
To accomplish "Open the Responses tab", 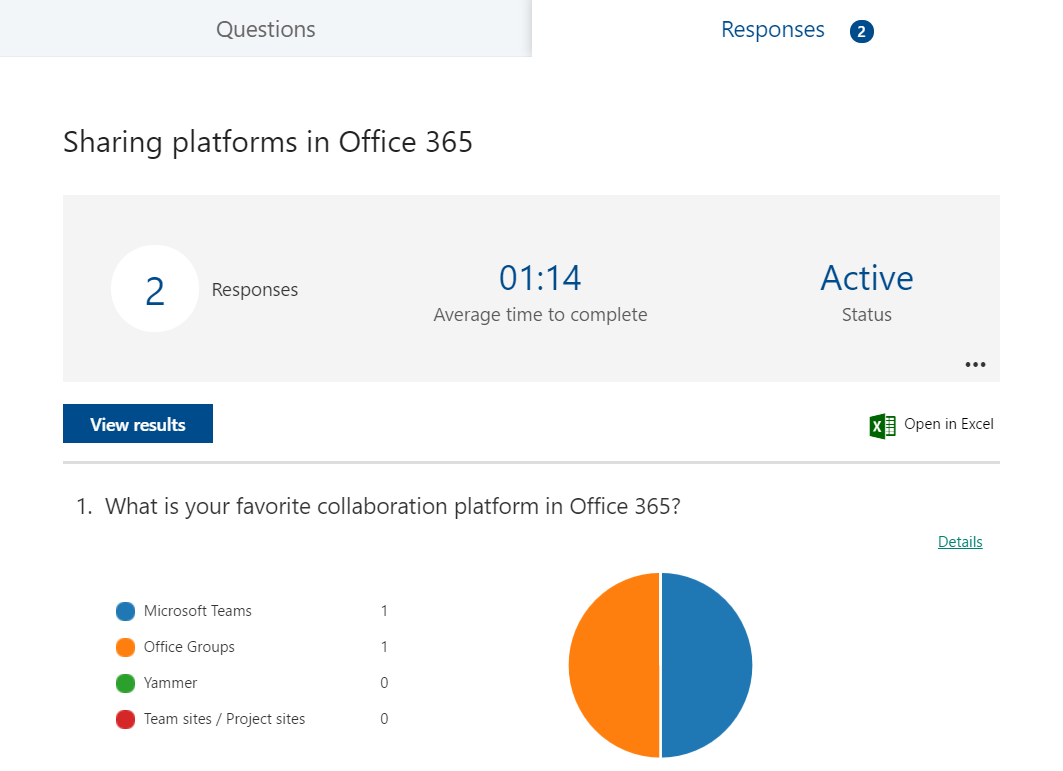I will tap(797, 29).
